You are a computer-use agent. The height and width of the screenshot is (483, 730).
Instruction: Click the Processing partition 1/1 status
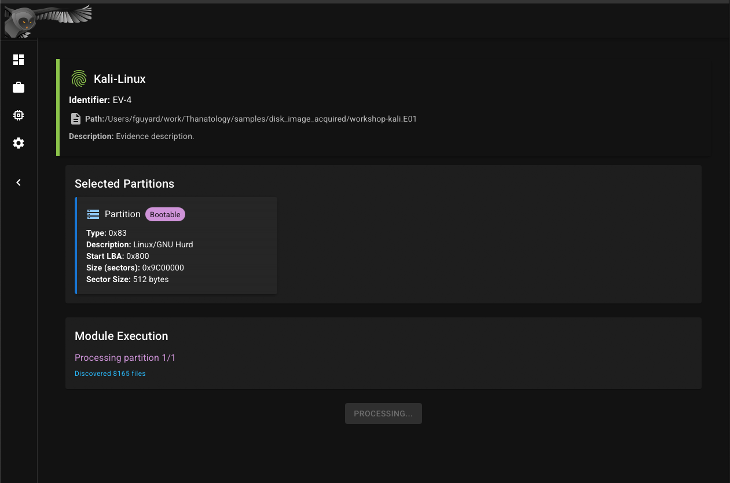[125, 358]
